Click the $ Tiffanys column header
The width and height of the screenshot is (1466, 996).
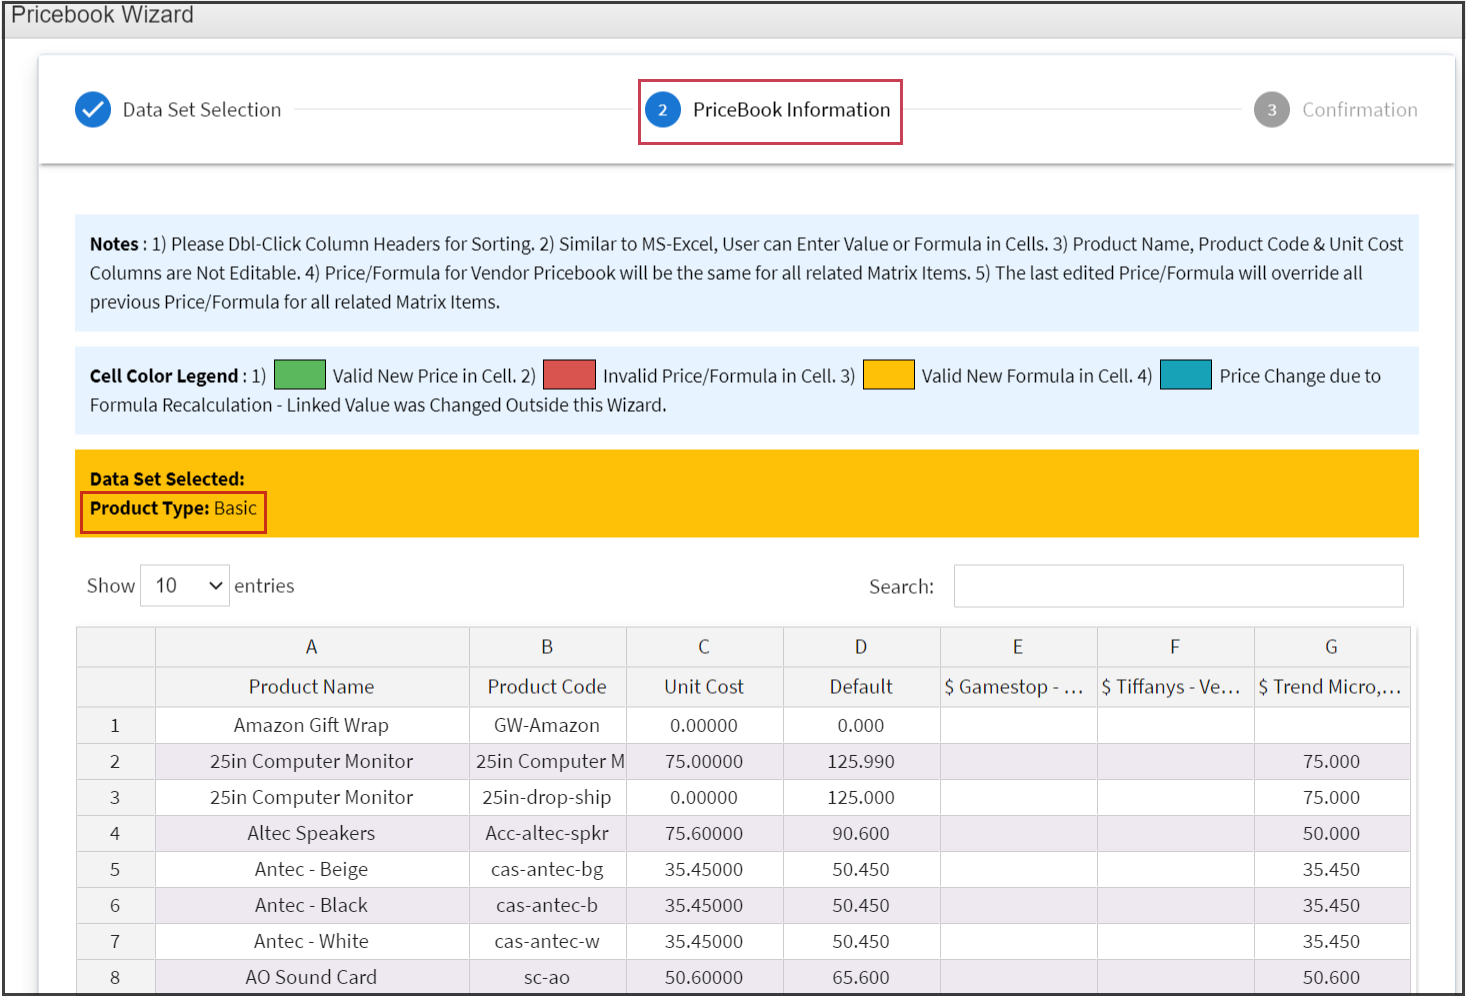(x=1175, y=687)
